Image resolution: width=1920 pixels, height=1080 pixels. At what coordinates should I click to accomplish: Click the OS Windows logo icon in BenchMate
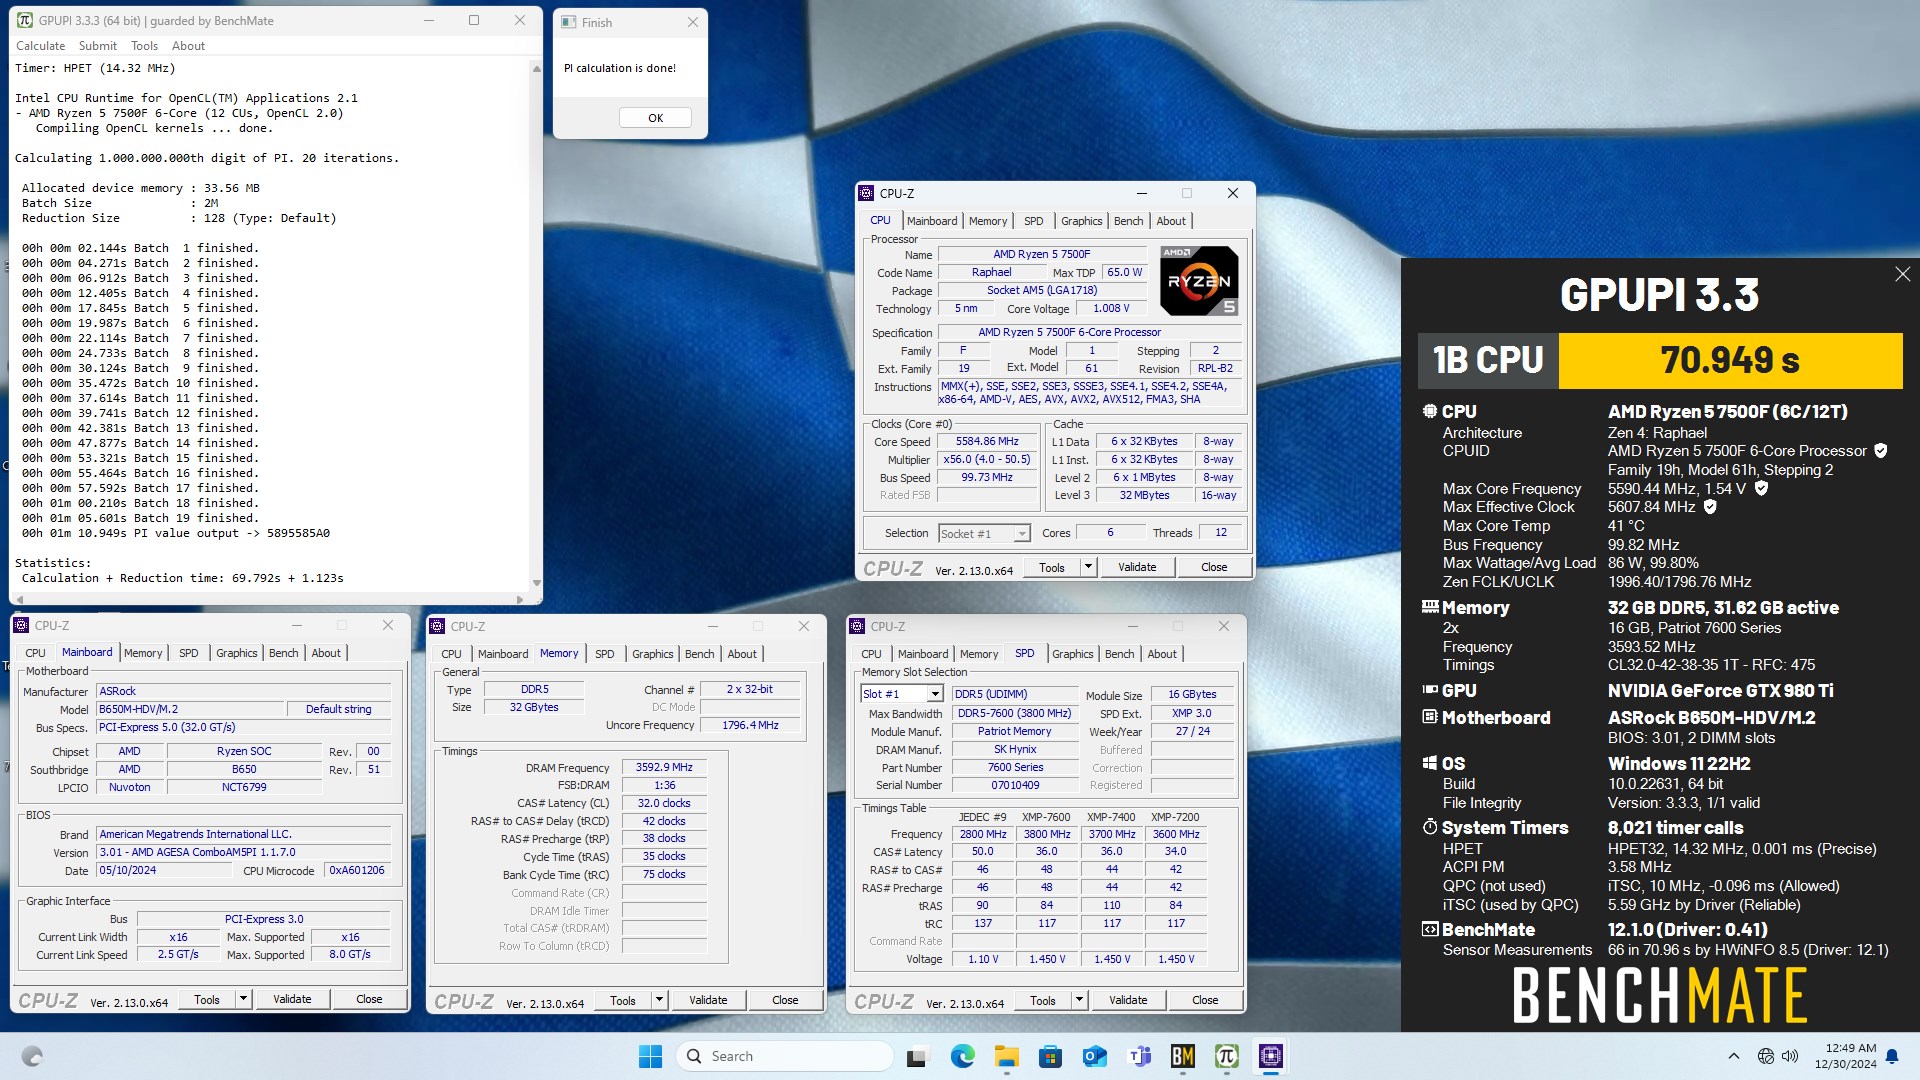(1430, 763)
